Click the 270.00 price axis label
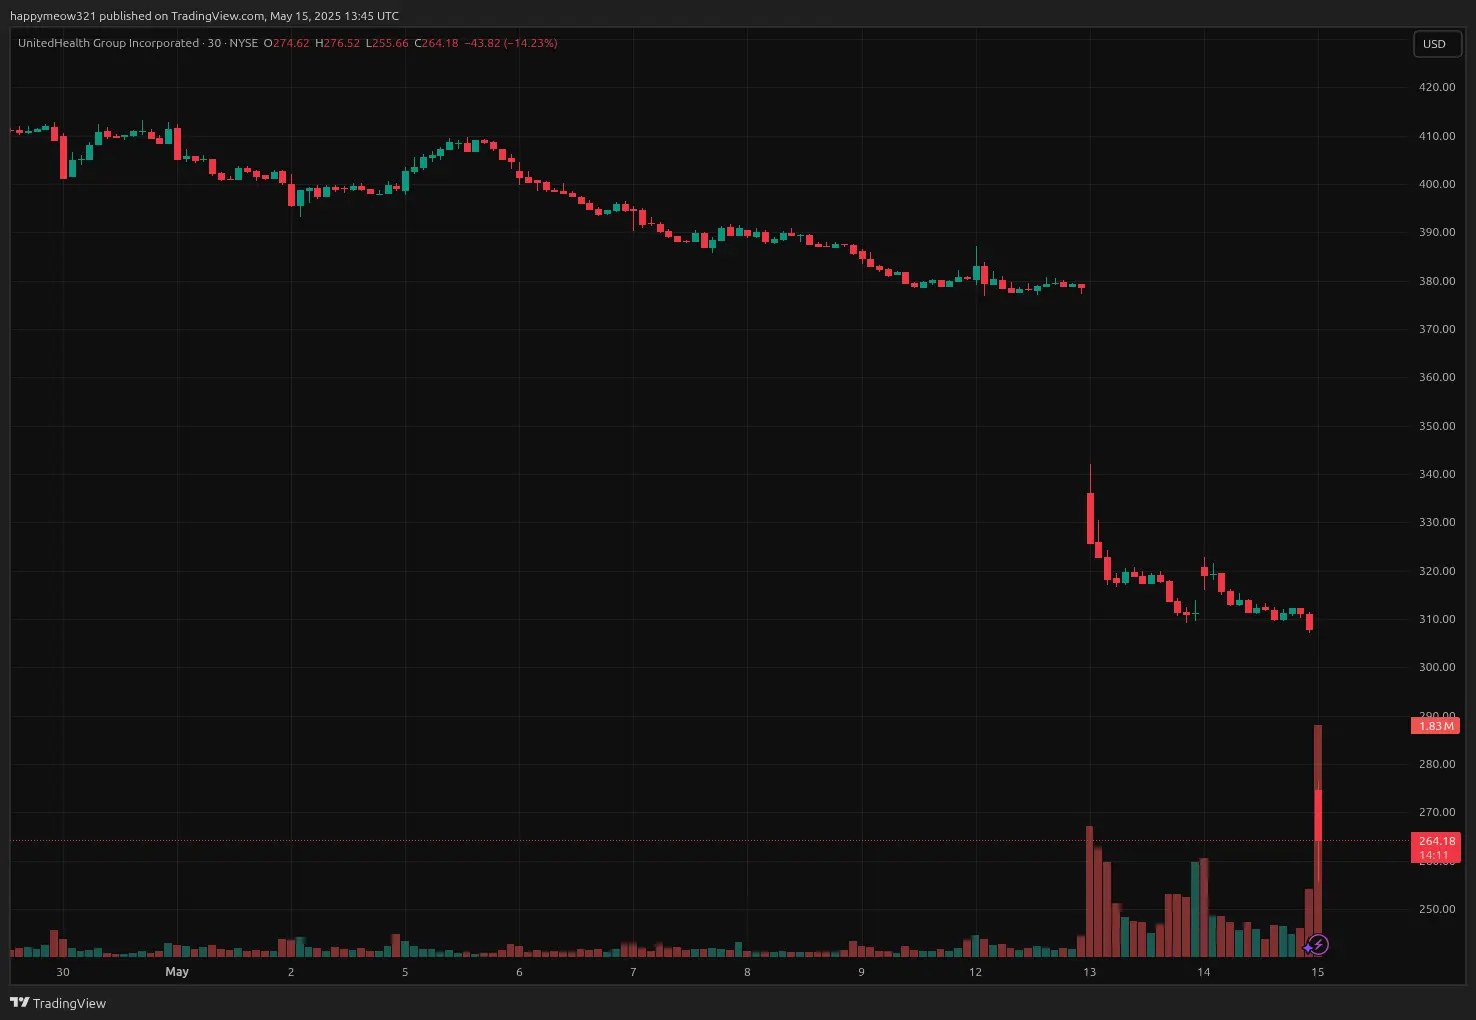The height and width of the screenshot is (1020, 1476). pos(1437,812)
